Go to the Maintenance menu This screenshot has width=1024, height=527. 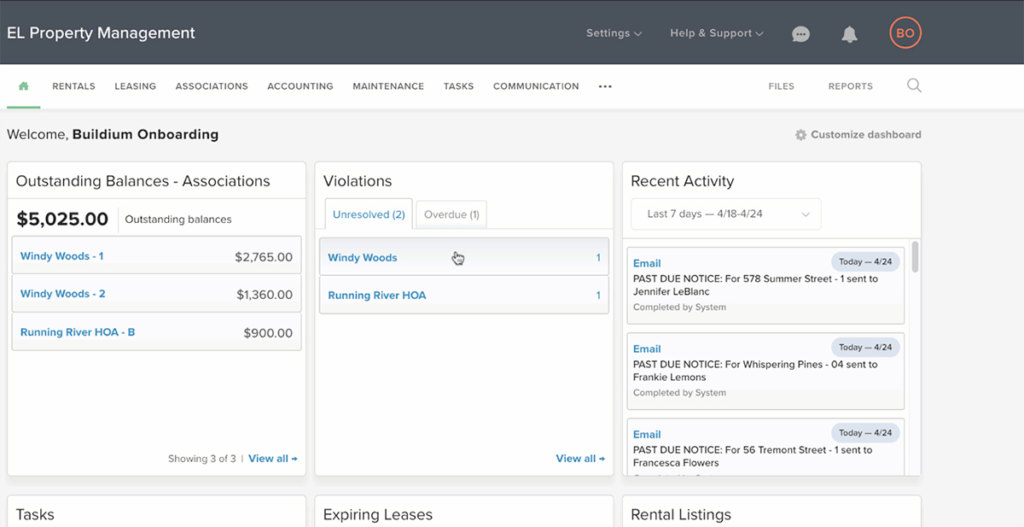pyautogui.click(x=388, y=87)
